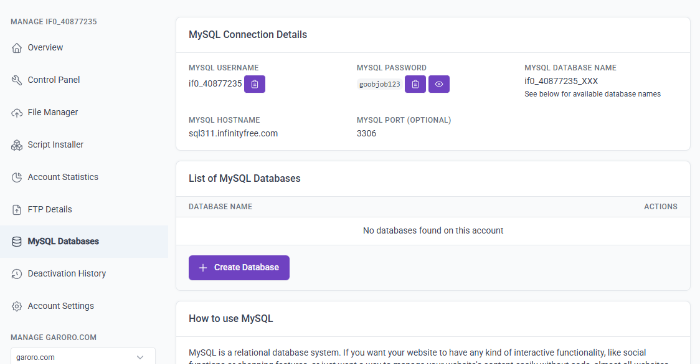Click the Control Panel wrench icon
This screenshot has height=364, width=700.
coord(17,80)
